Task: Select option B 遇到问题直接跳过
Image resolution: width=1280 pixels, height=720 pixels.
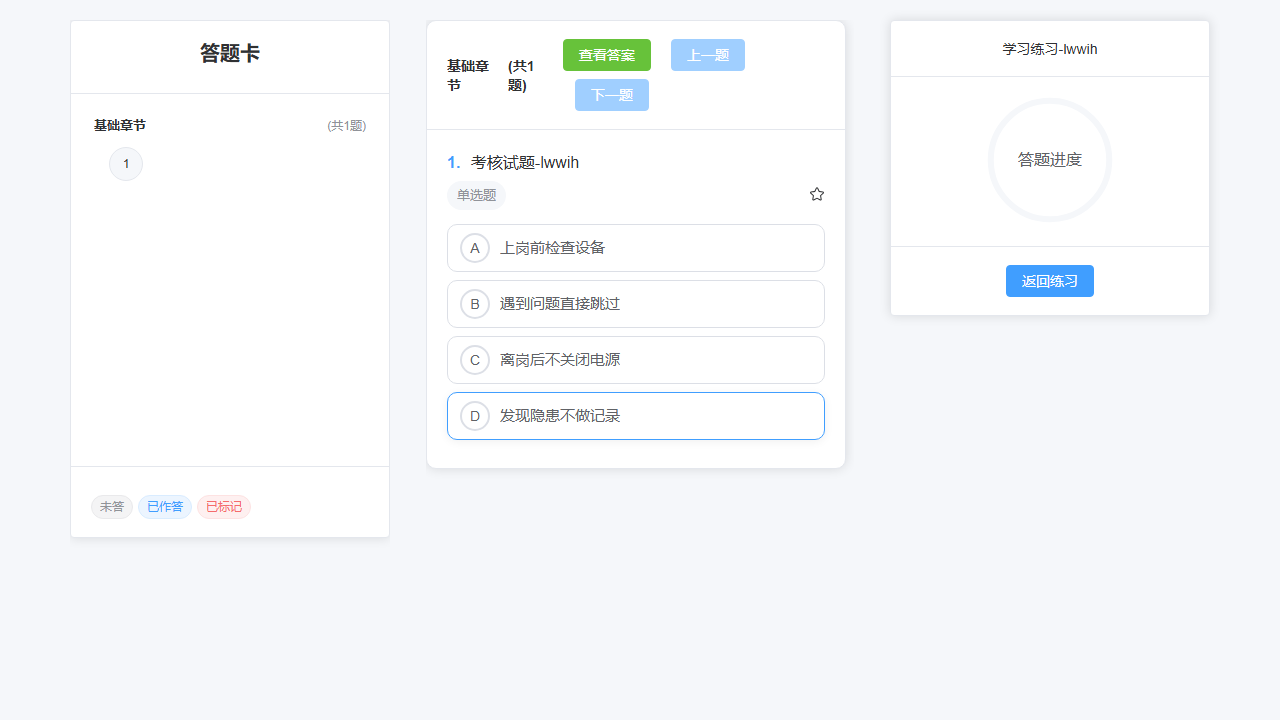Action: [x=636, y=304]
